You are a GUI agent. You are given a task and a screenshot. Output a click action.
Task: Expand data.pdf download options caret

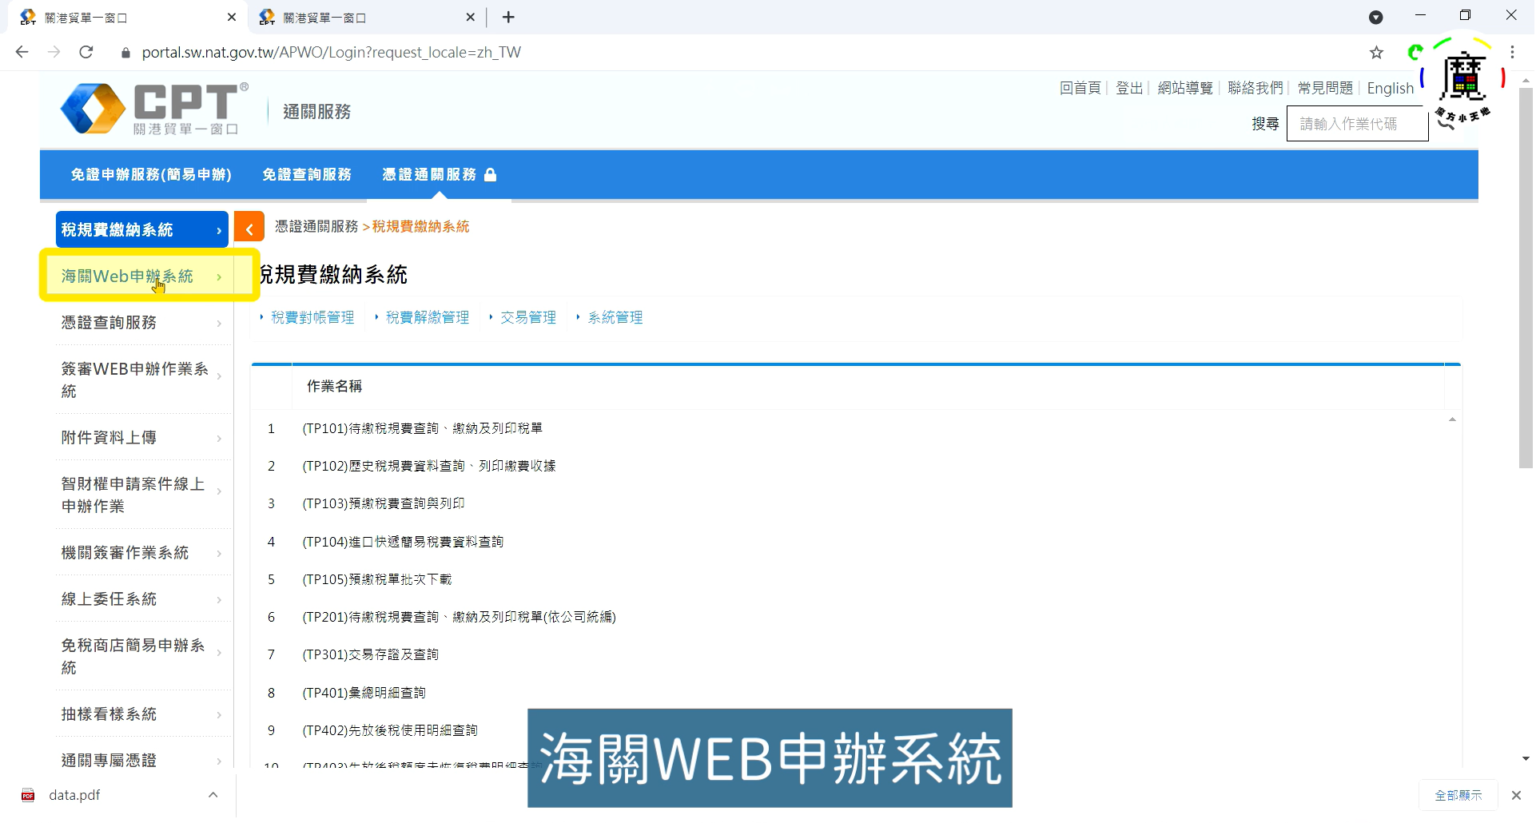pyautogui.click(x=213, y=795)
